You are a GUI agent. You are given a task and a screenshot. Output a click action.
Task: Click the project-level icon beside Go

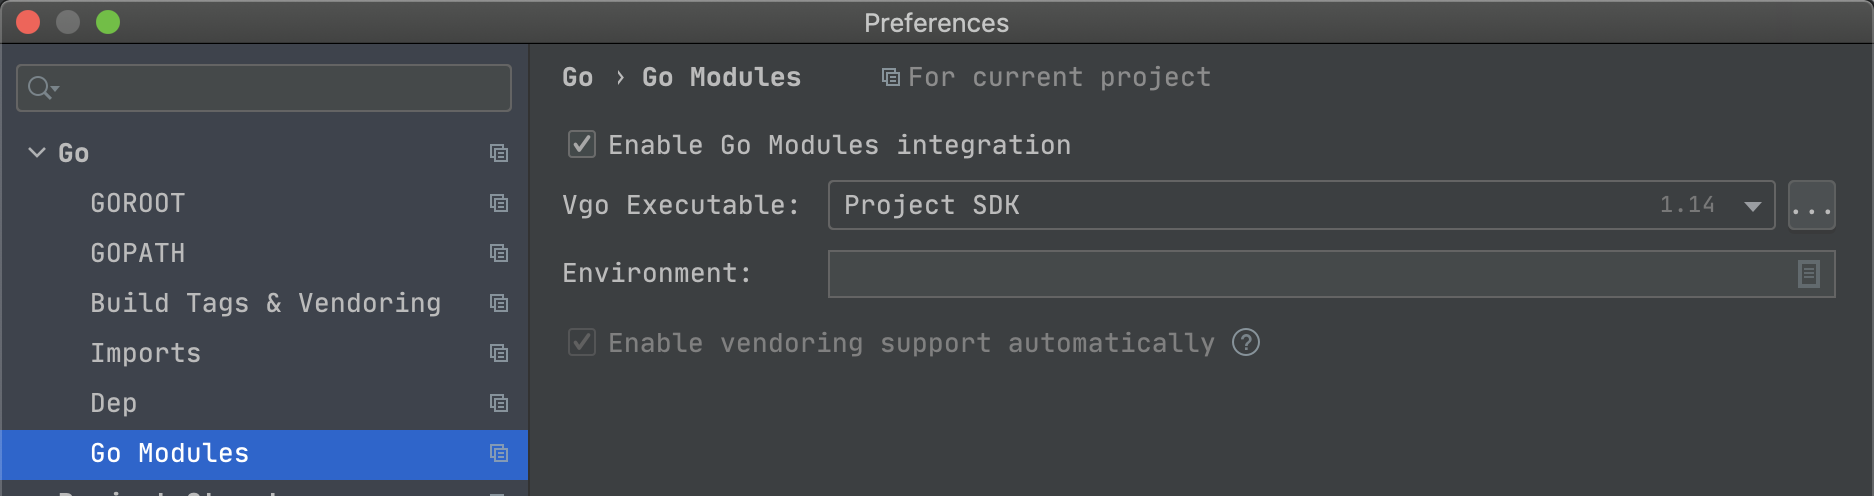pyautogui.click(x=499, y=153)
